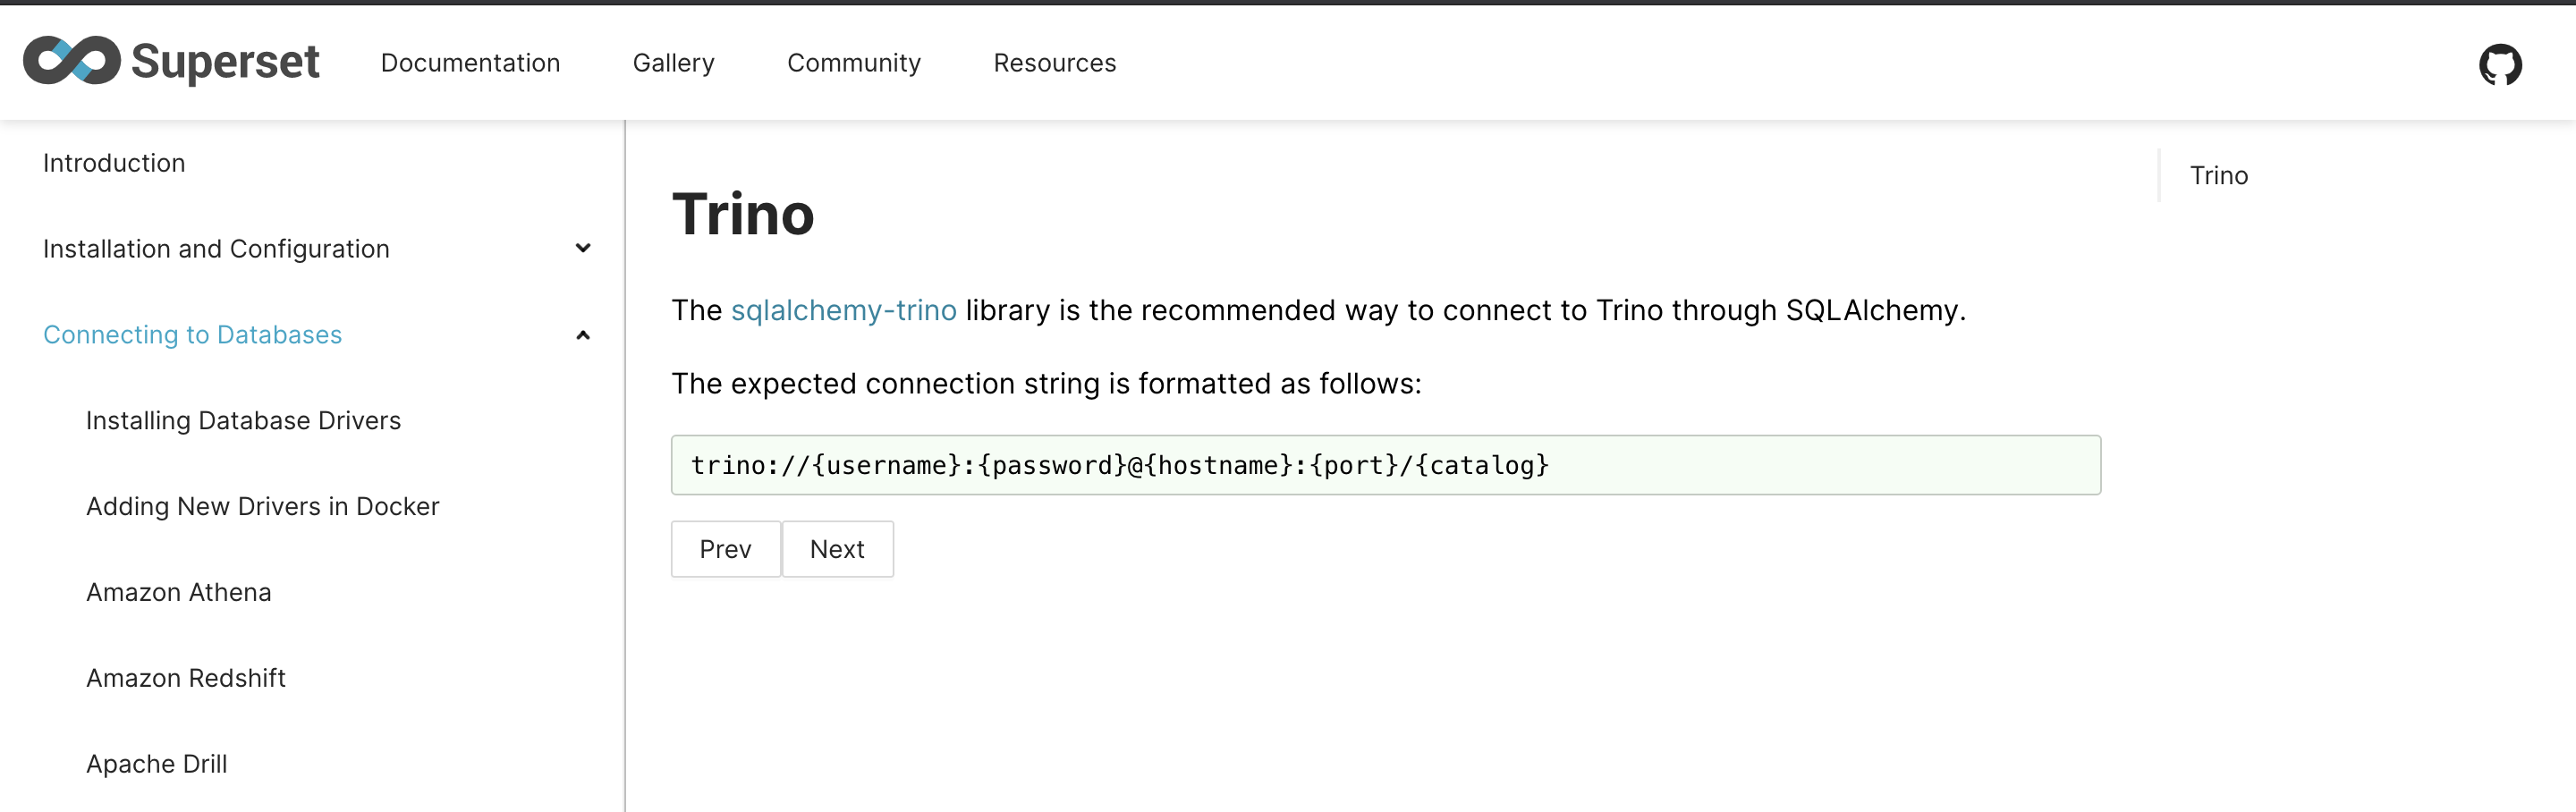Viewport: 2576px width, 812px height.
Task: Expand Installation and Configuration chevron
Action: 583,248
